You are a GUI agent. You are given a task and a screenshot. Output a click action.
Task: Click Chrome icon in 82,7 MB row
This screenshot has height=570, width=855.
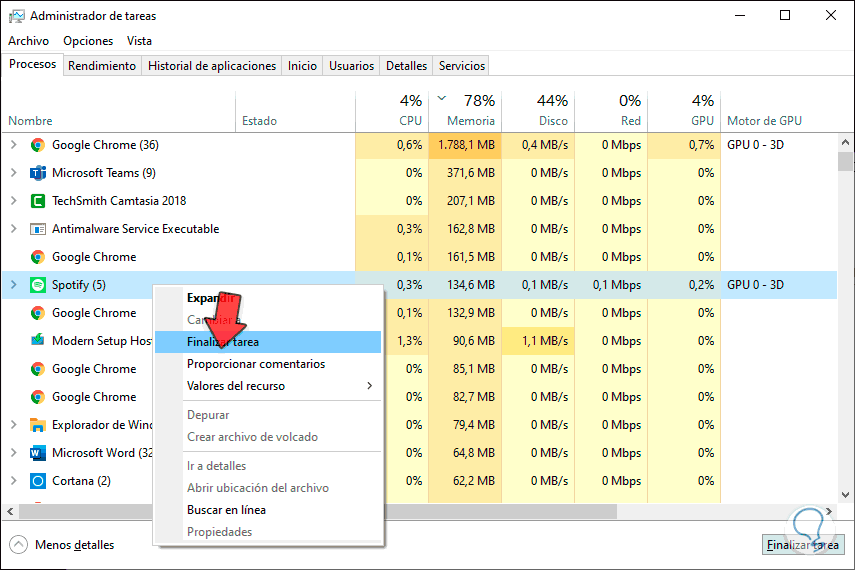coord(38,397)
